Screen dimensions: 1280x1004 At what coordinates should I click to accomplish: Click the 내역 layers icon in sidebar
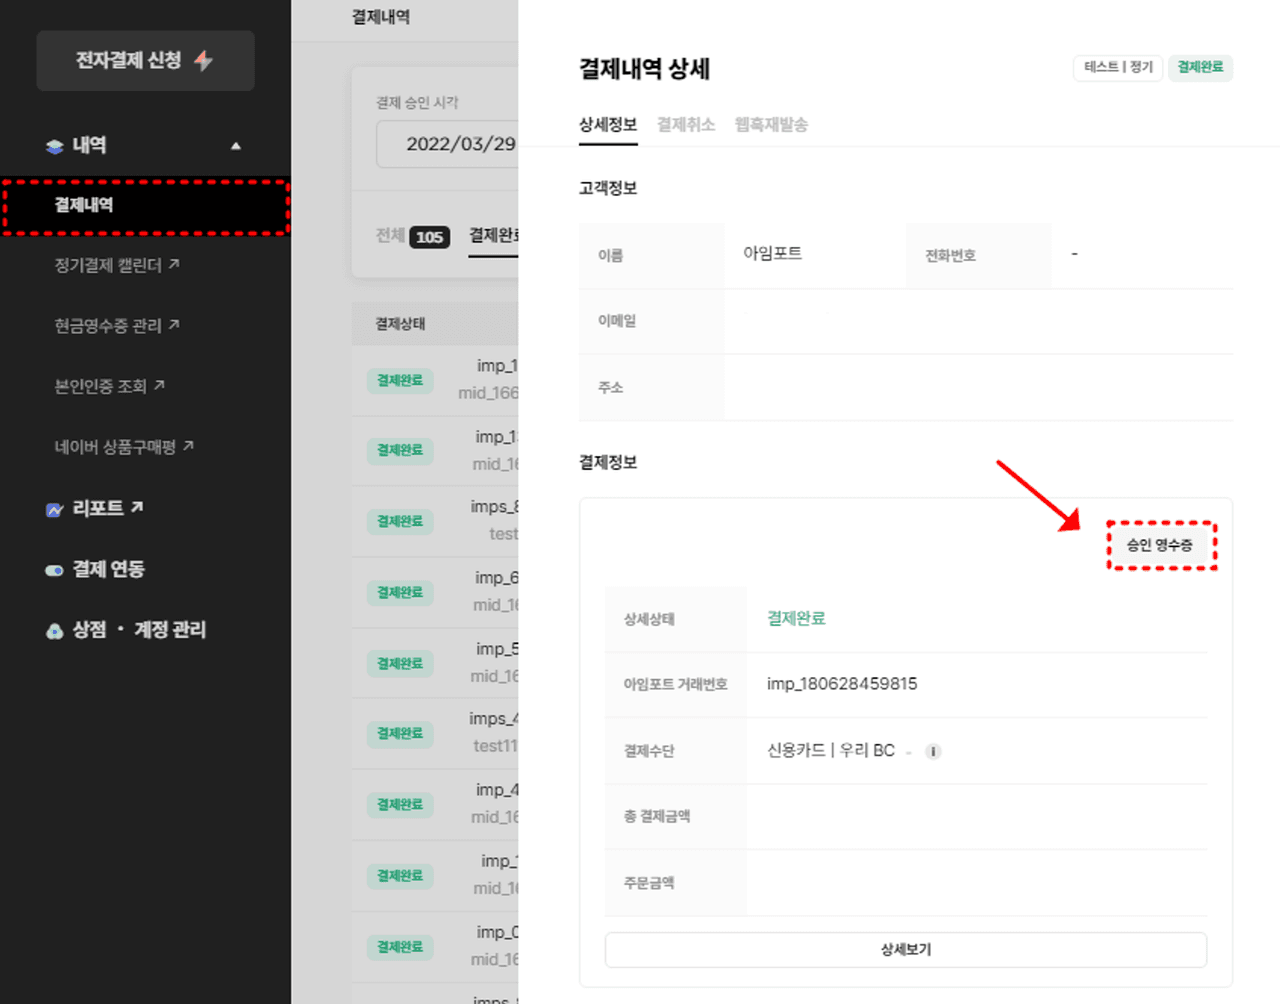[55, 146]
